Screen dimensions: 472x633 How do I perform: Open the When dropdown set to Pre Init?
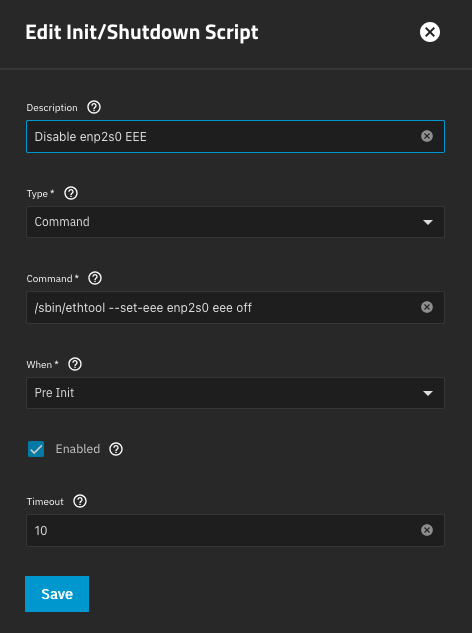click(235, 393)
